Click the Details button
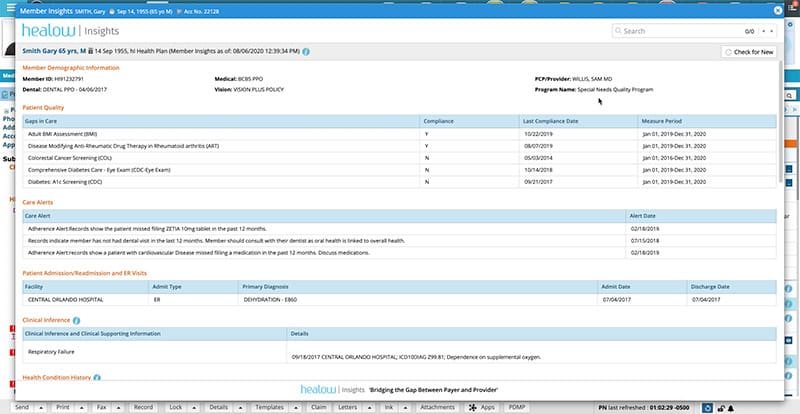Screen dimensions: 800x414 [x=218, y=407]
